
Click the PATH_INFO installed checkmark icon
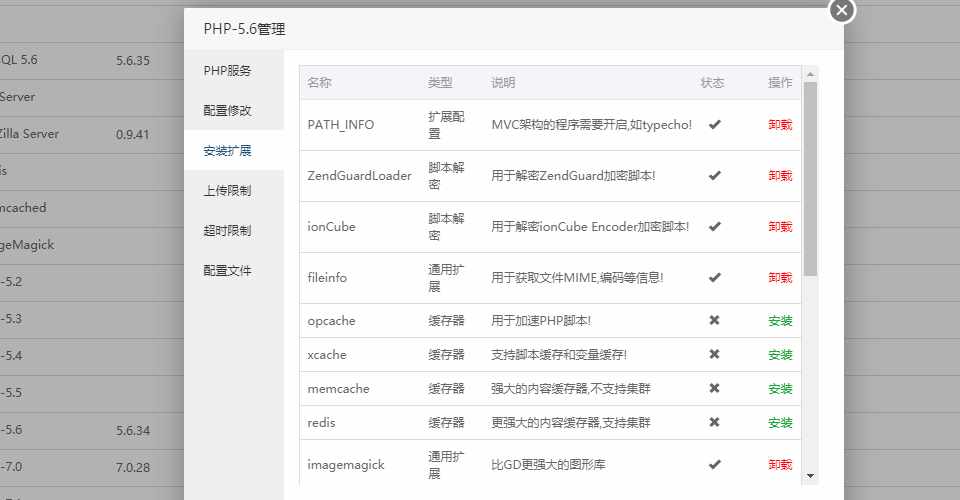pyautogui.click(x=714, y=125)
